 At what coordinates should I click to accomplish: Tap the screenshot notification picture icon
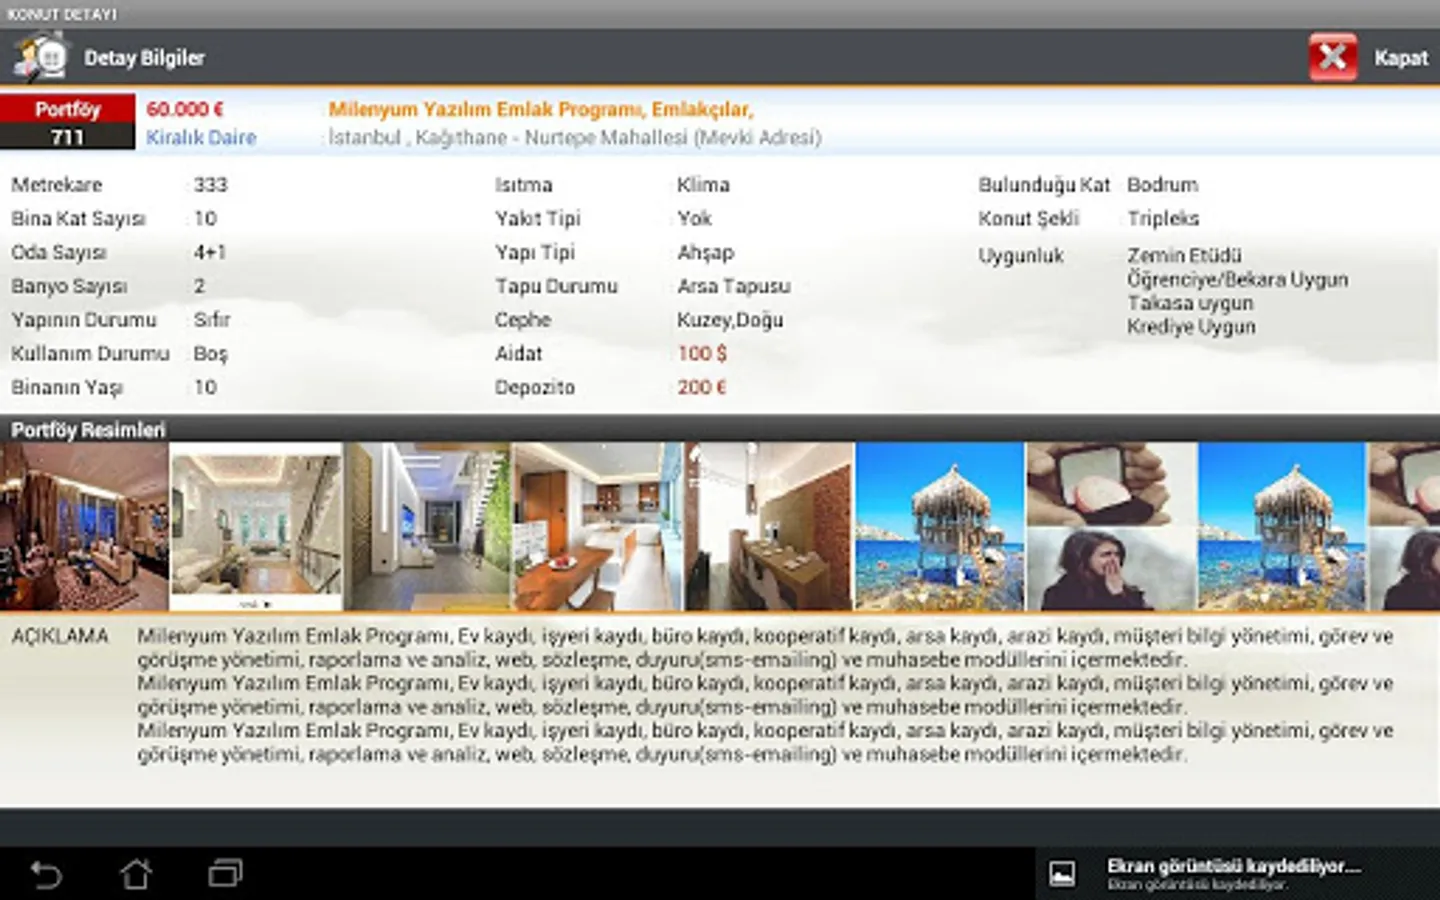pyautogui.click(x=1062, y=873)
